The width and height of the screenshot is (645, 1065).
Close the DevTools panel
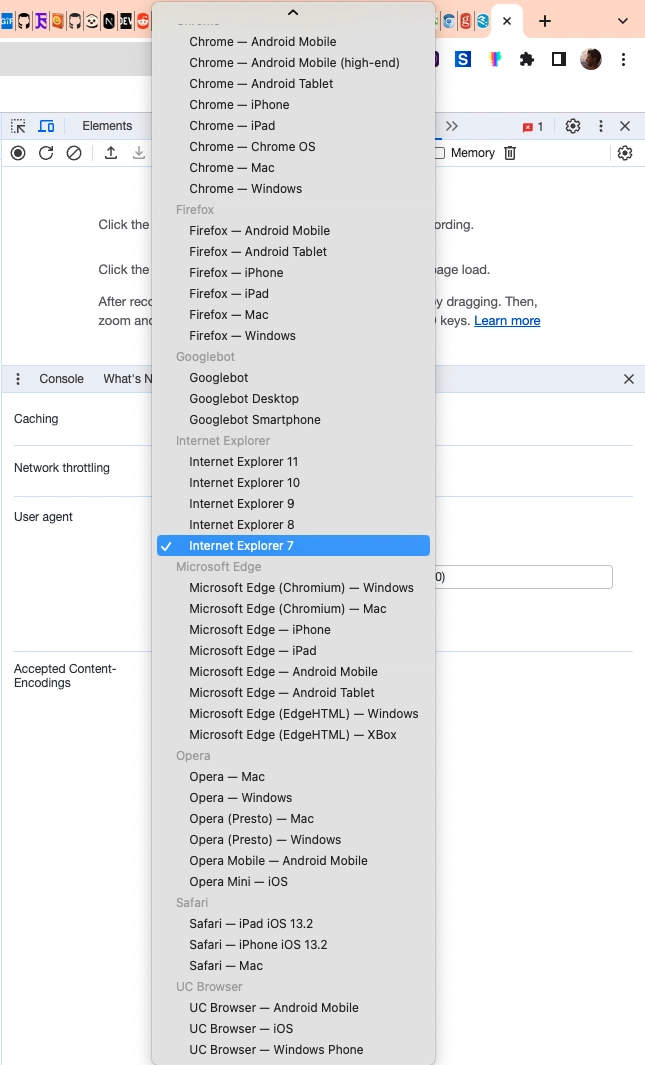[625, 126]
